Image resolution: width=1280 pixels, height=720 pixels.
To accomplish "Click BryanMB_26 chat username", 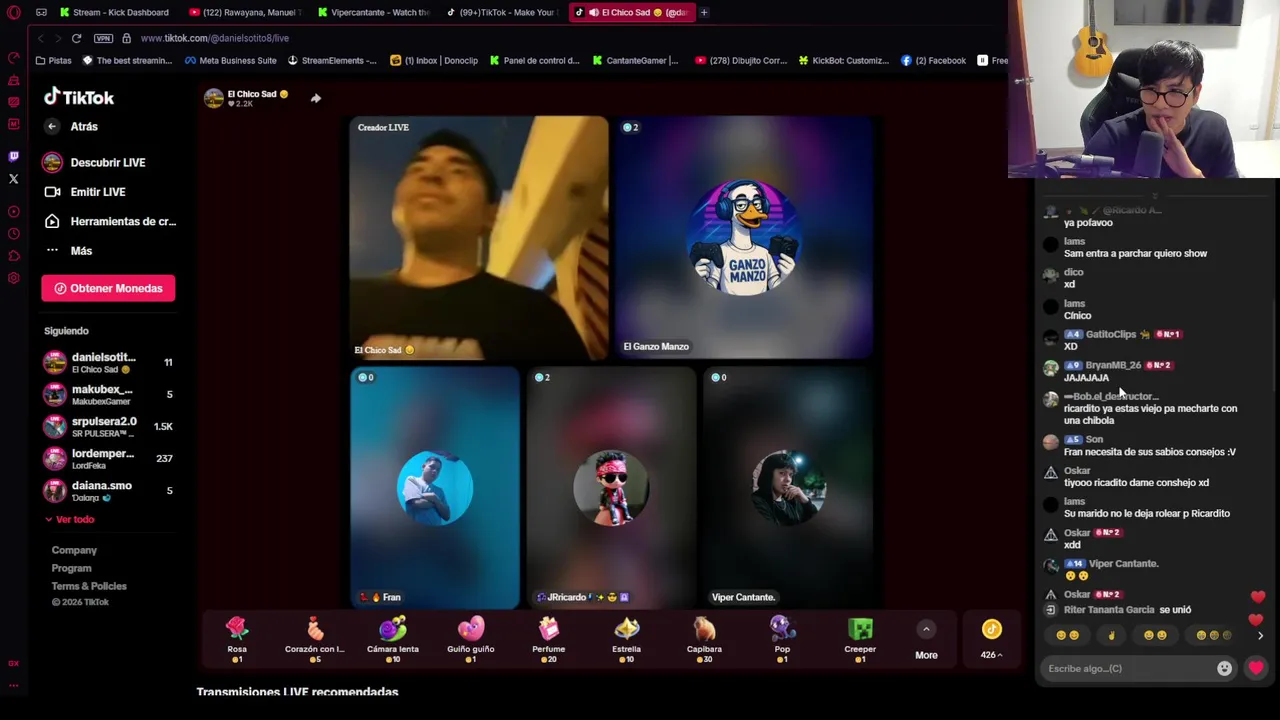I will pyautogui.click(x=1113, y=365).
